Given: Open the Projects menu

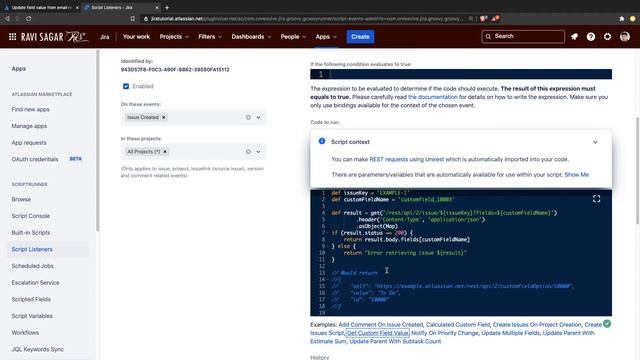Looking at the screenshot, I should coord(174,37).
